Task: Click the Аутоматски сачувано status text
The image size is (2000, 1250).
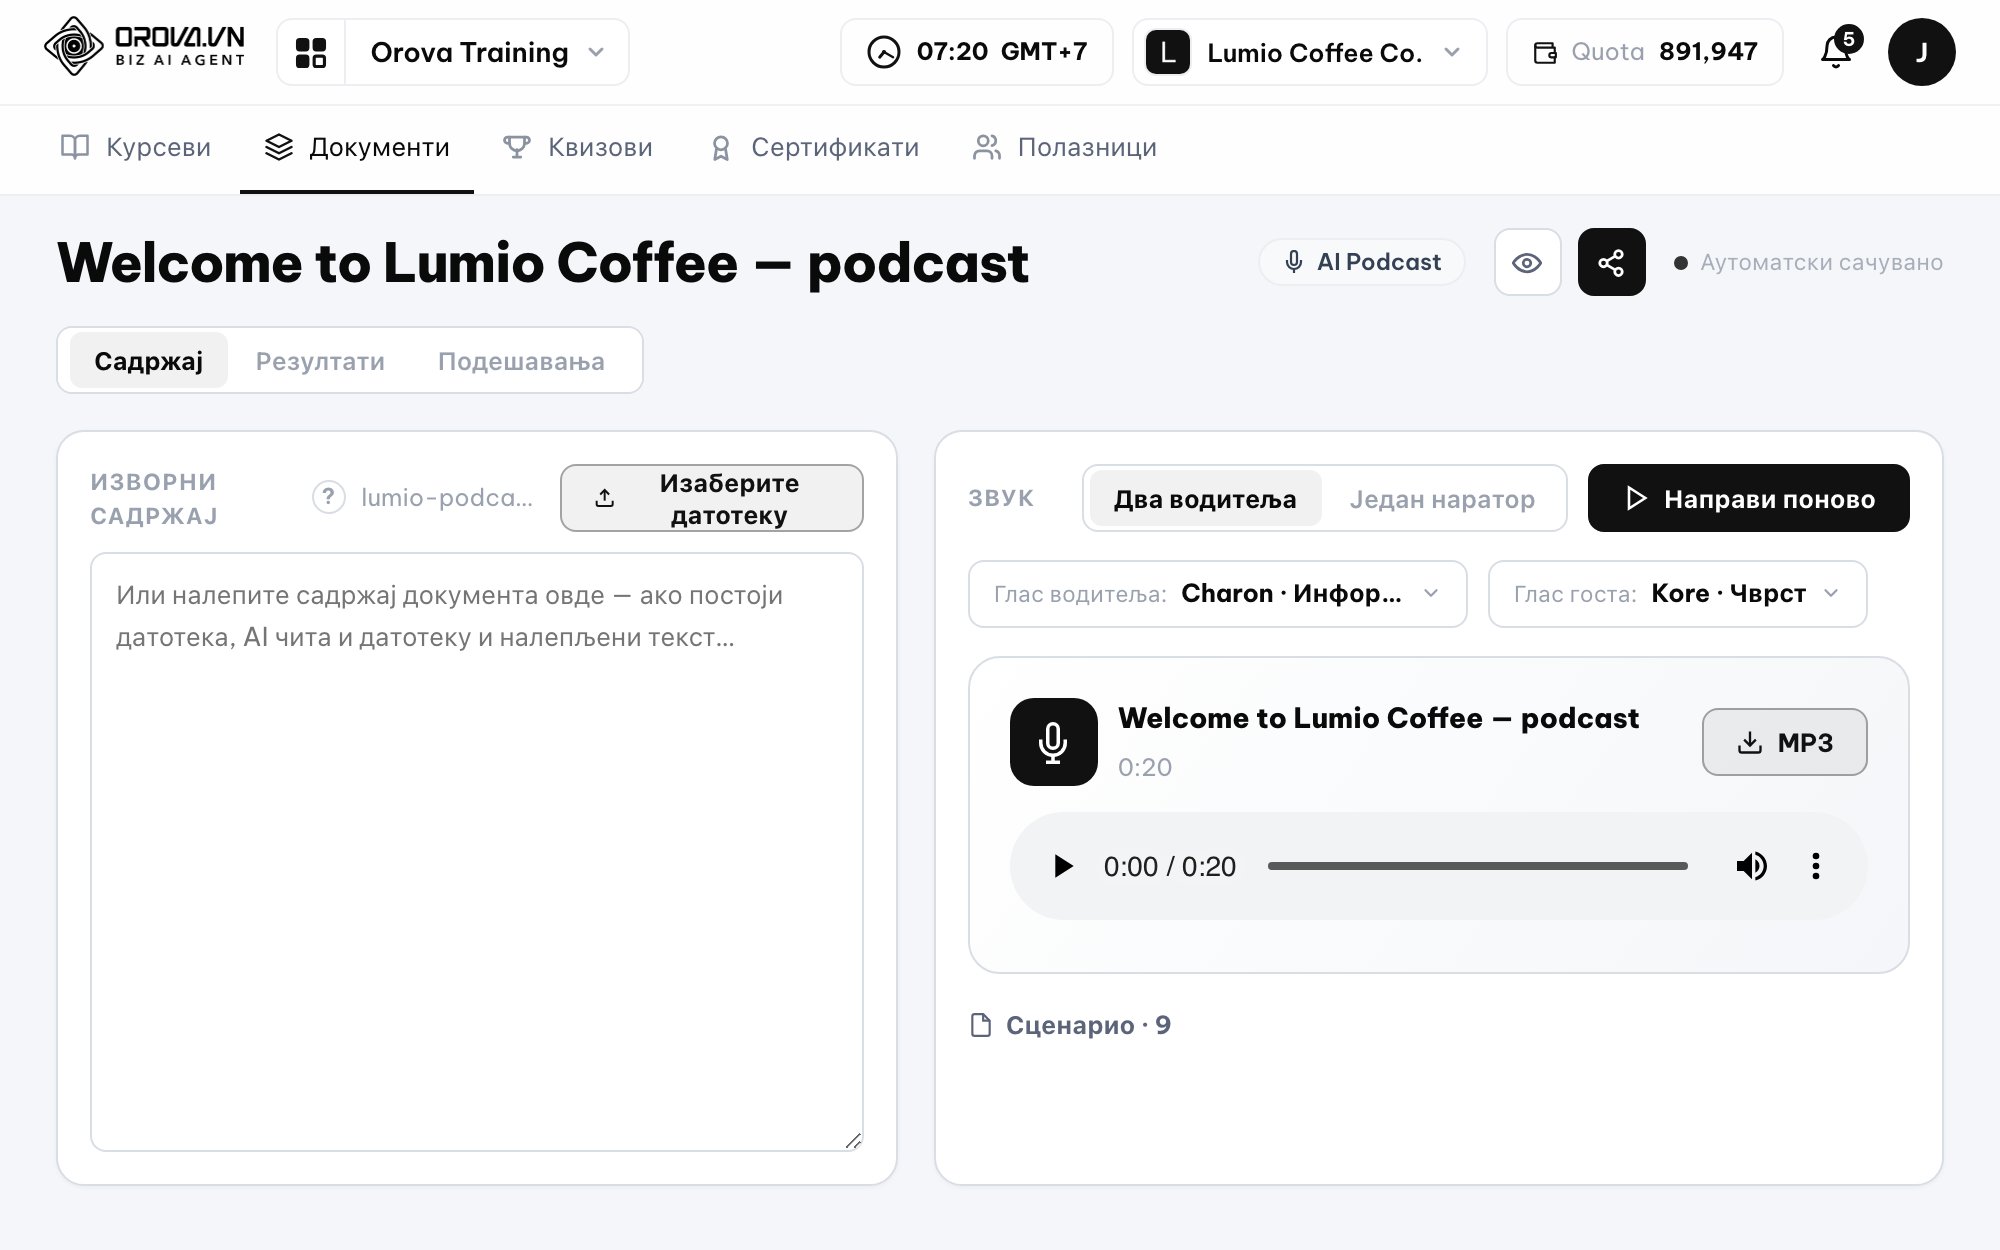Action: click(x=1821, y=262)
